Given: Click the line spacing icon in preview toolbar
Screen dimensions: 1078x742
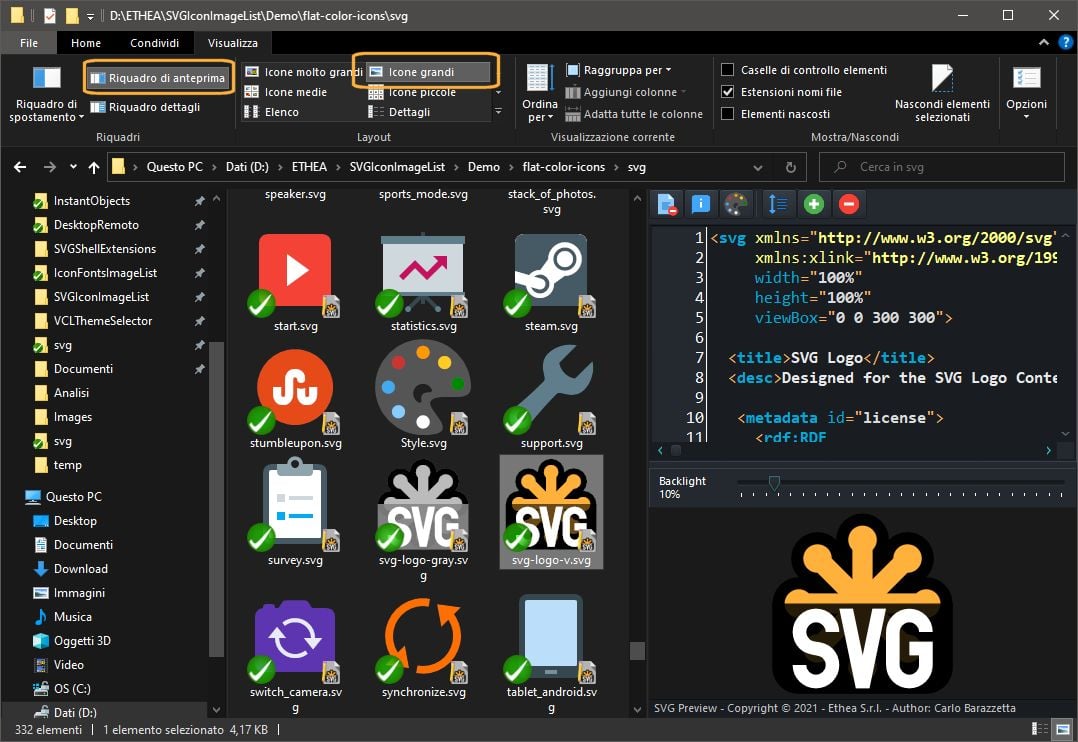Looking at the screenshot, I should [x=775, y=203].
